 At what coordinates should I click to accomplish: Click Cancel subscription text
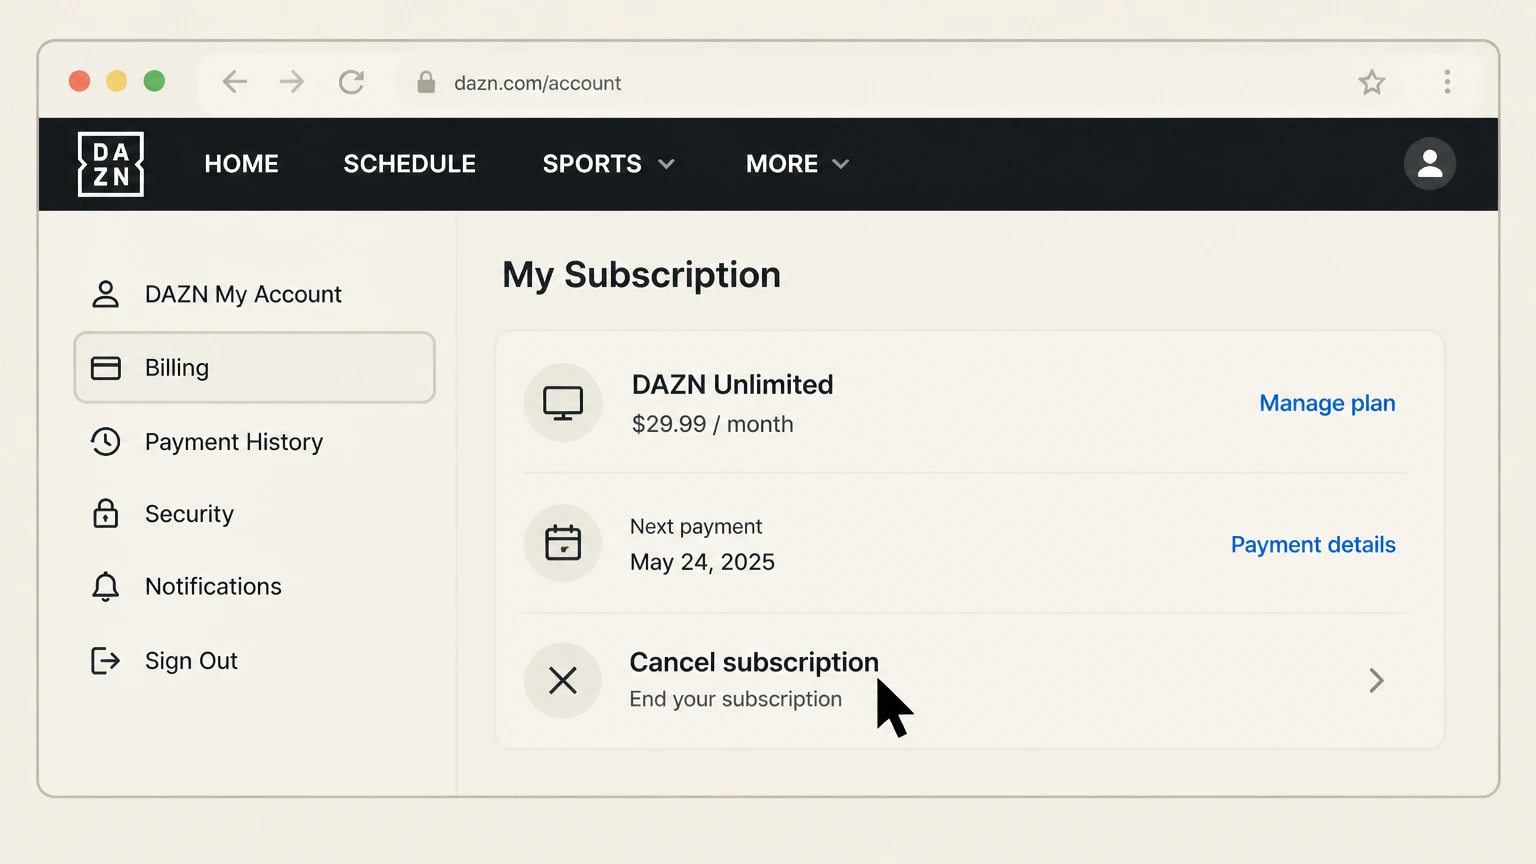tap(754, 662)
